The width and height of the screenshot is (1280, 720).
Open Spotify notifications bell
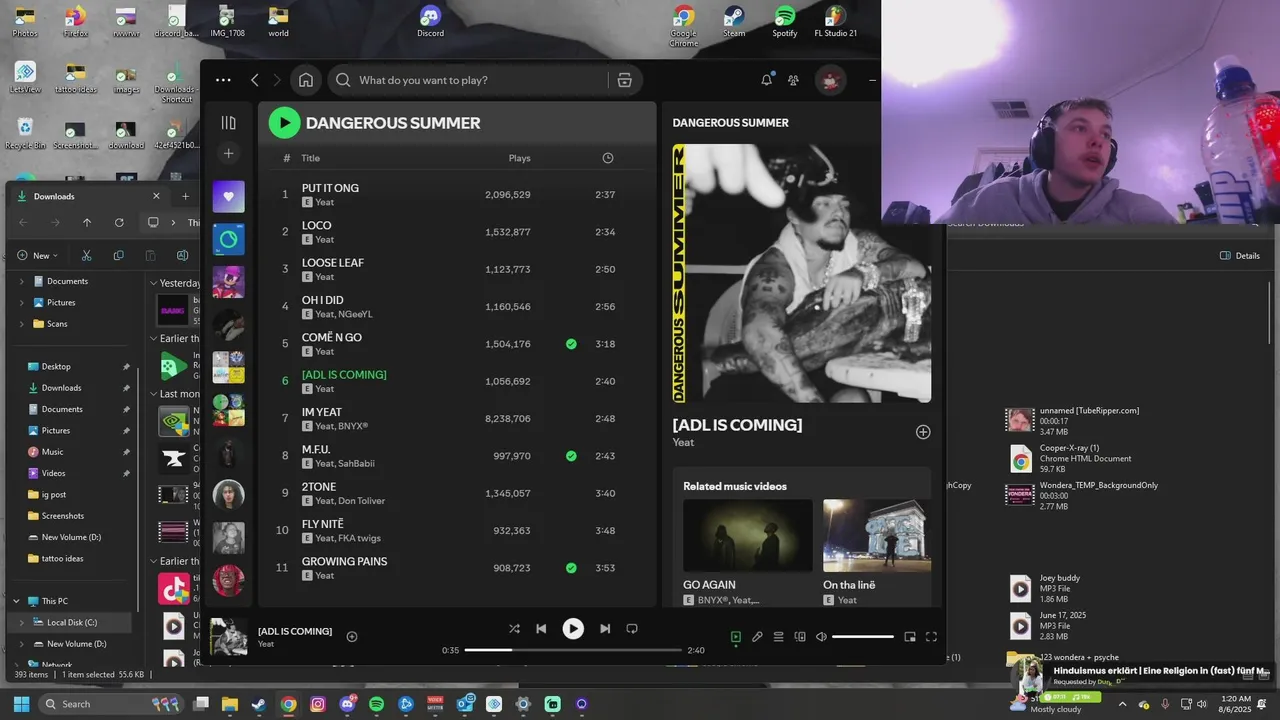(x=767, y=80)
